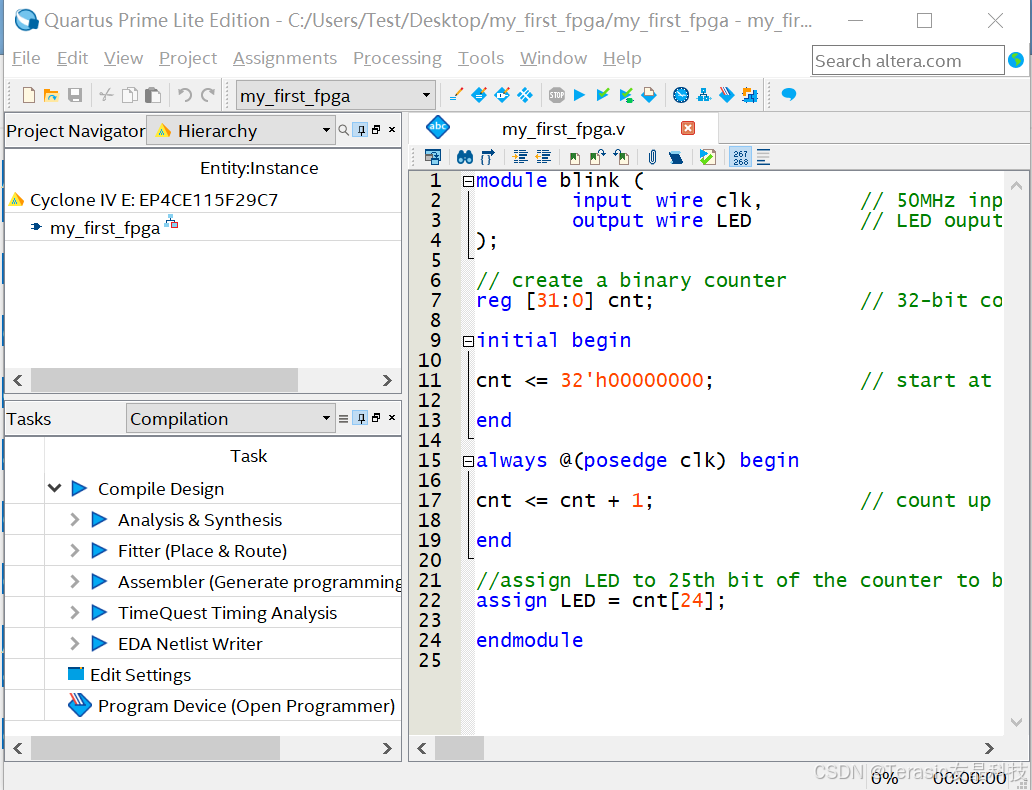Toggle bookmark on current line
This screenshot has height=790, width=1032.
pos(575,157)
